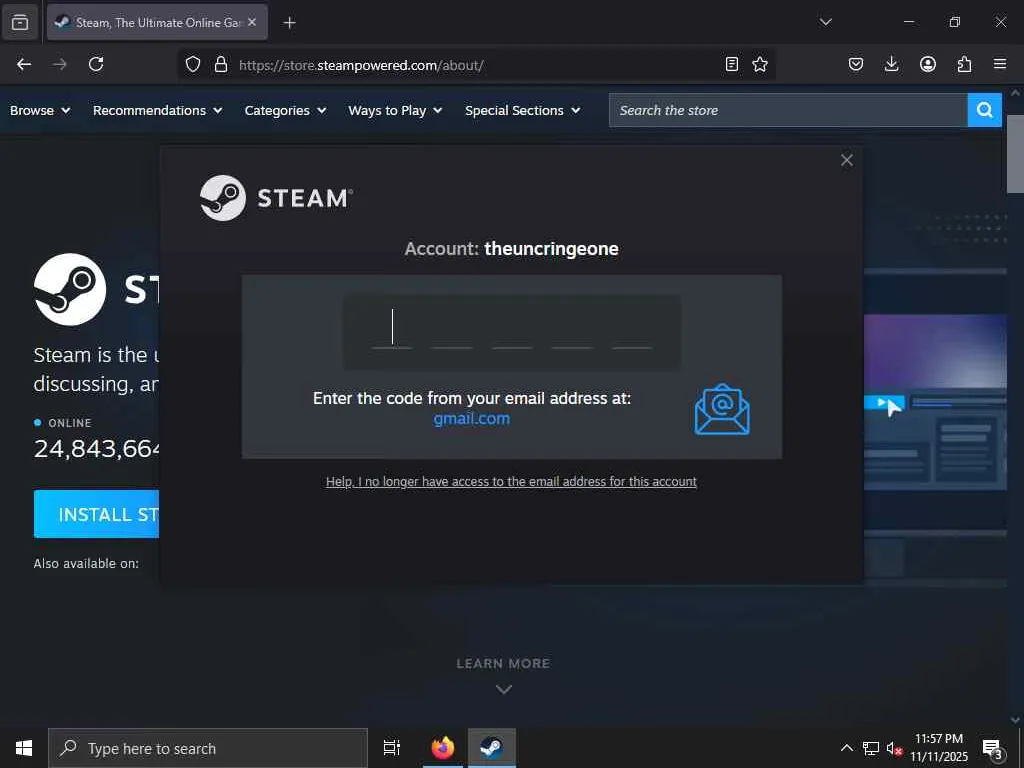The image size is (1024, 768).
Task: Click the first code digit box
Action: (392, 330)
